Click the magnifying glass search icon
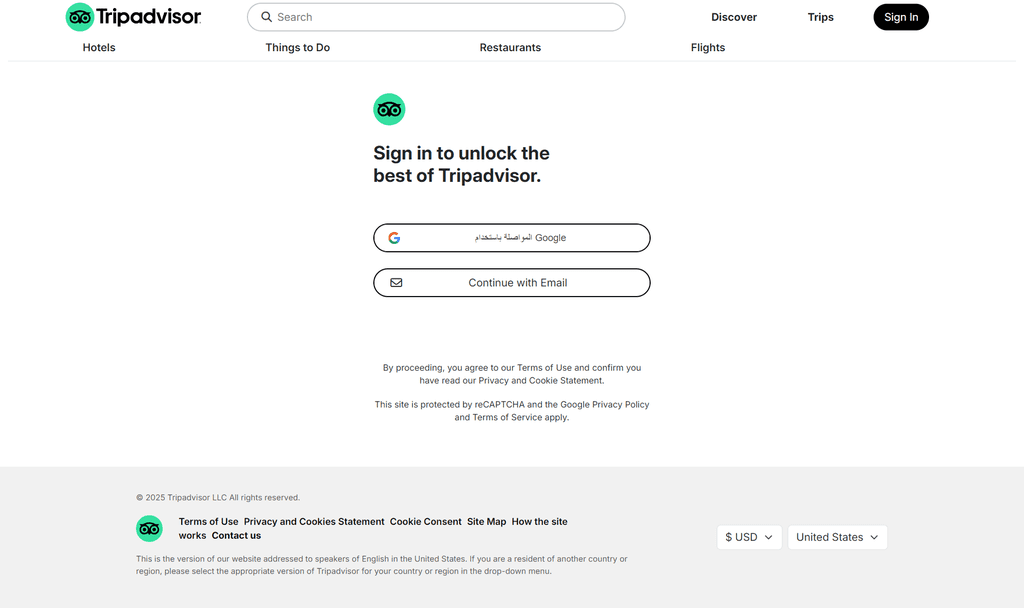 [266, 17]
